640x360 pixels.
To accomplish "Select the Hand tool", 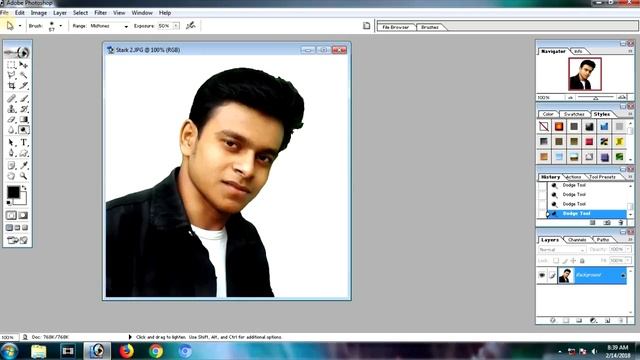I will pos(11,176).
